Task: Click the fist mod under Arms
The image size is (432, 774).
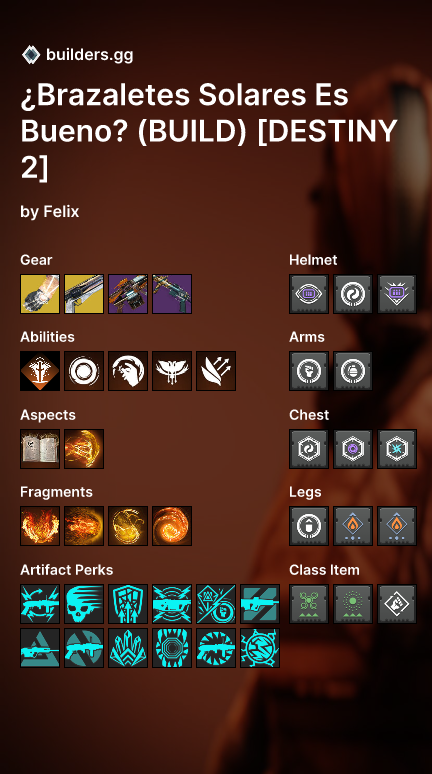Action: pos(309,371)
